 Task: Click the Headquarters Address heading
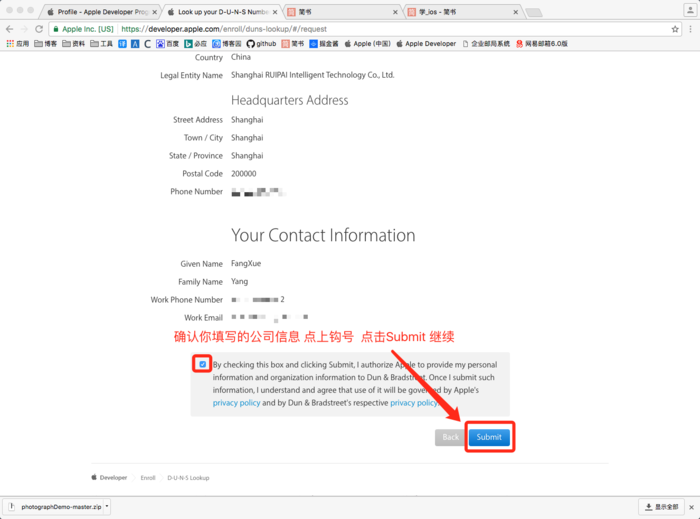click(x=290, y=100)
